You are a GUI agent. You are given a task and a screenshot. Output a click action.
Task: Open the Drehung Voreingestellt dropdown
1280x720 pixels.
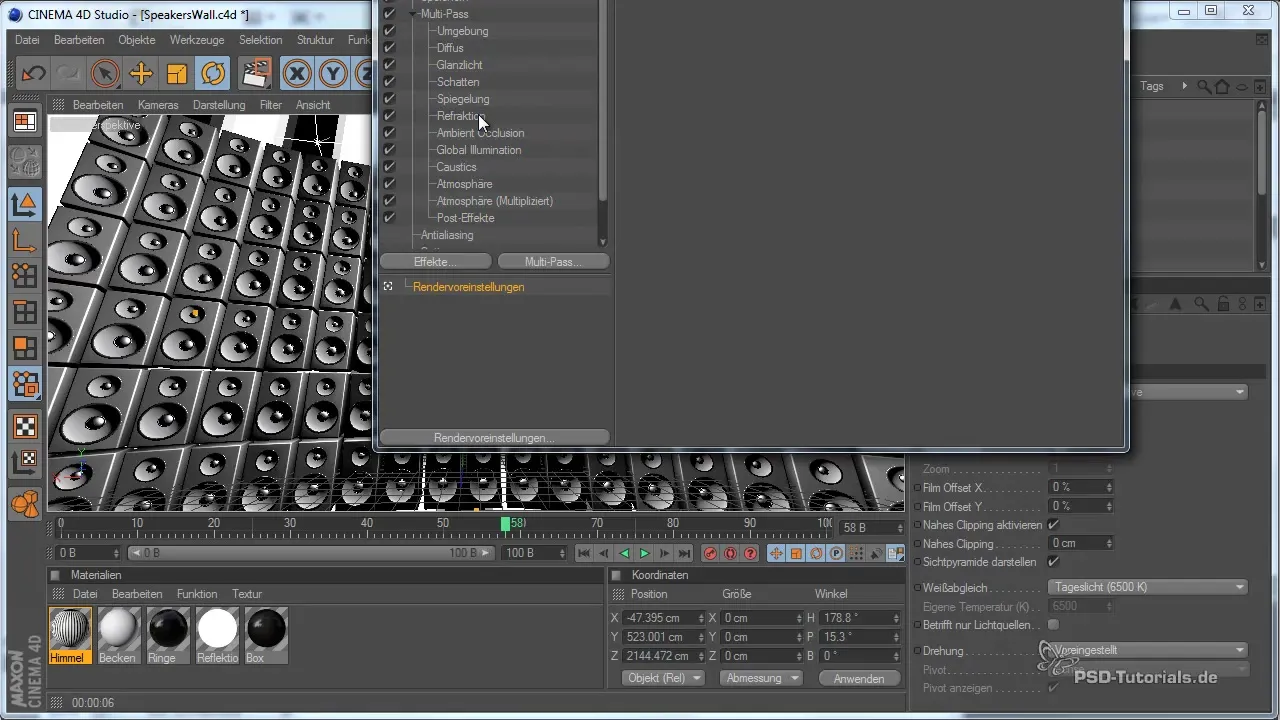click(1147, 650)
